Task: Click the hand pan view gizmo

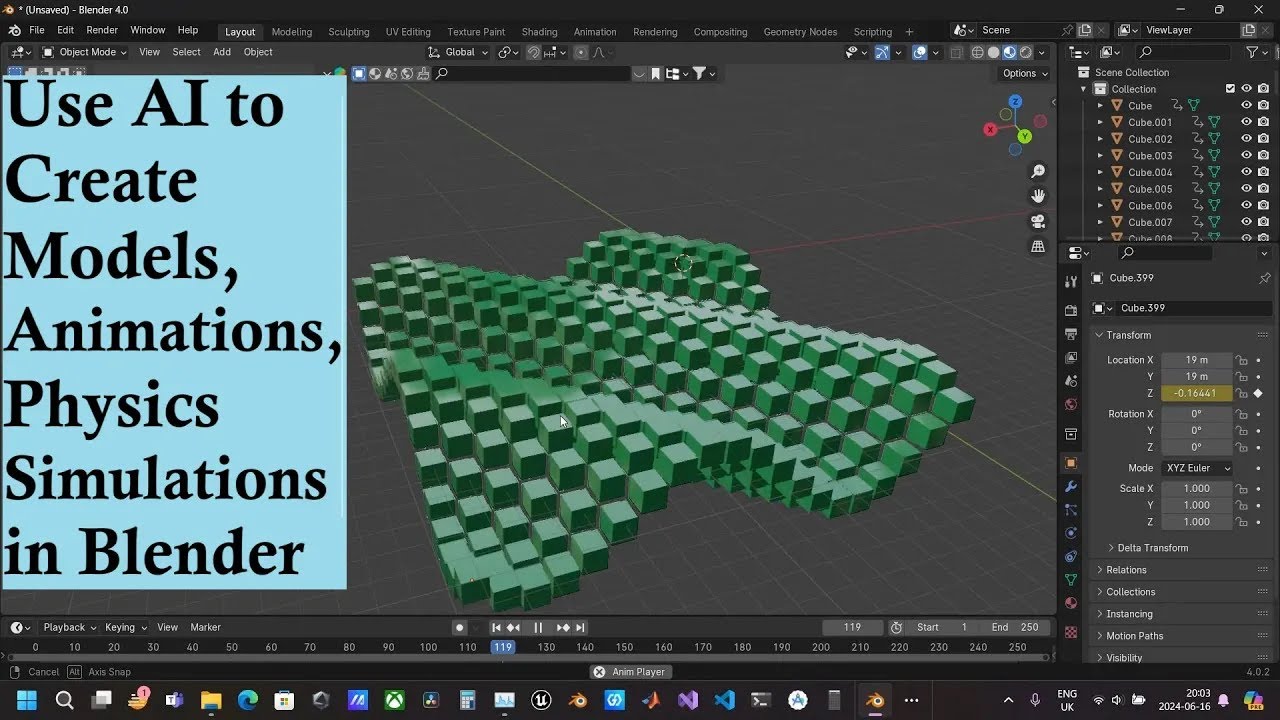Action: click(x=1038, y=196)
